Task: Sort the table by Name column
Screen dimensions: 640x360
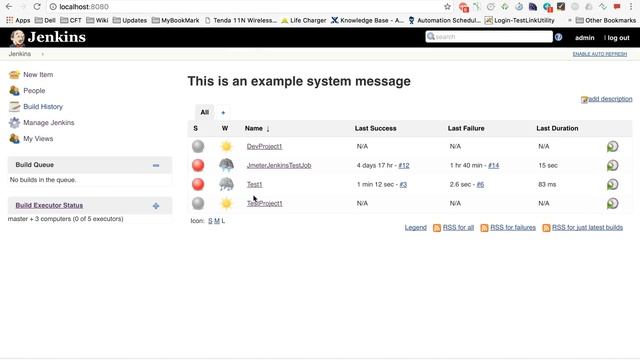Action: [x=257, y=128]
